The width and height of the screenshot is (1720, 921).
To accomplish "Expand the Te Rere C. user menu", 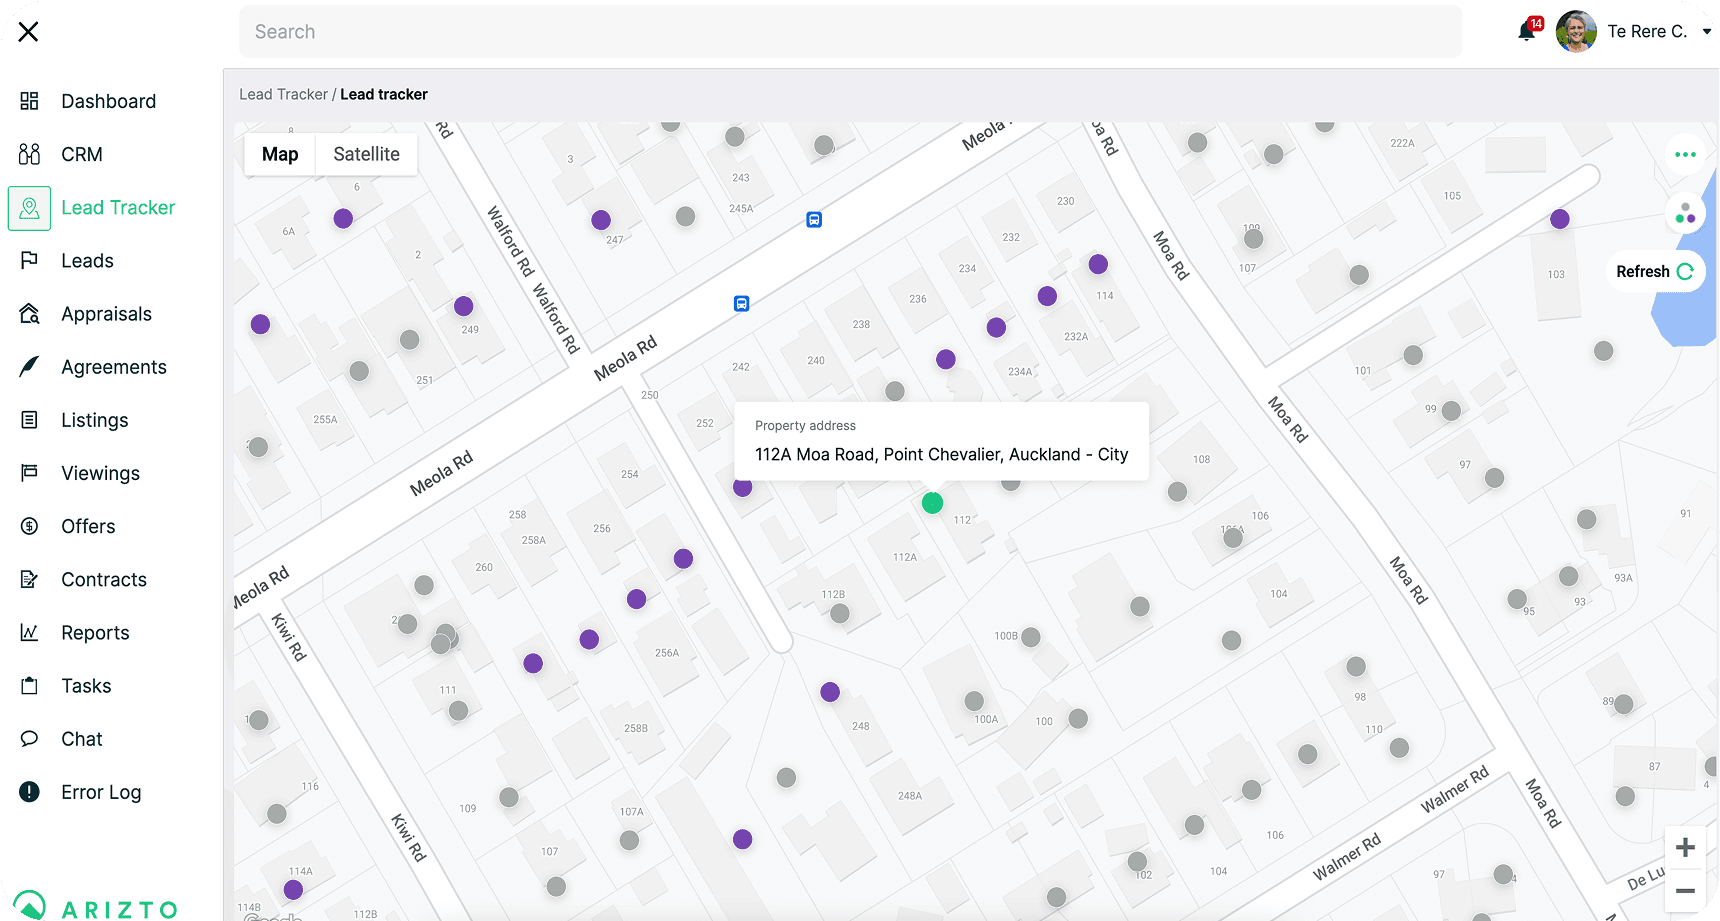I will pos(1706,31).
